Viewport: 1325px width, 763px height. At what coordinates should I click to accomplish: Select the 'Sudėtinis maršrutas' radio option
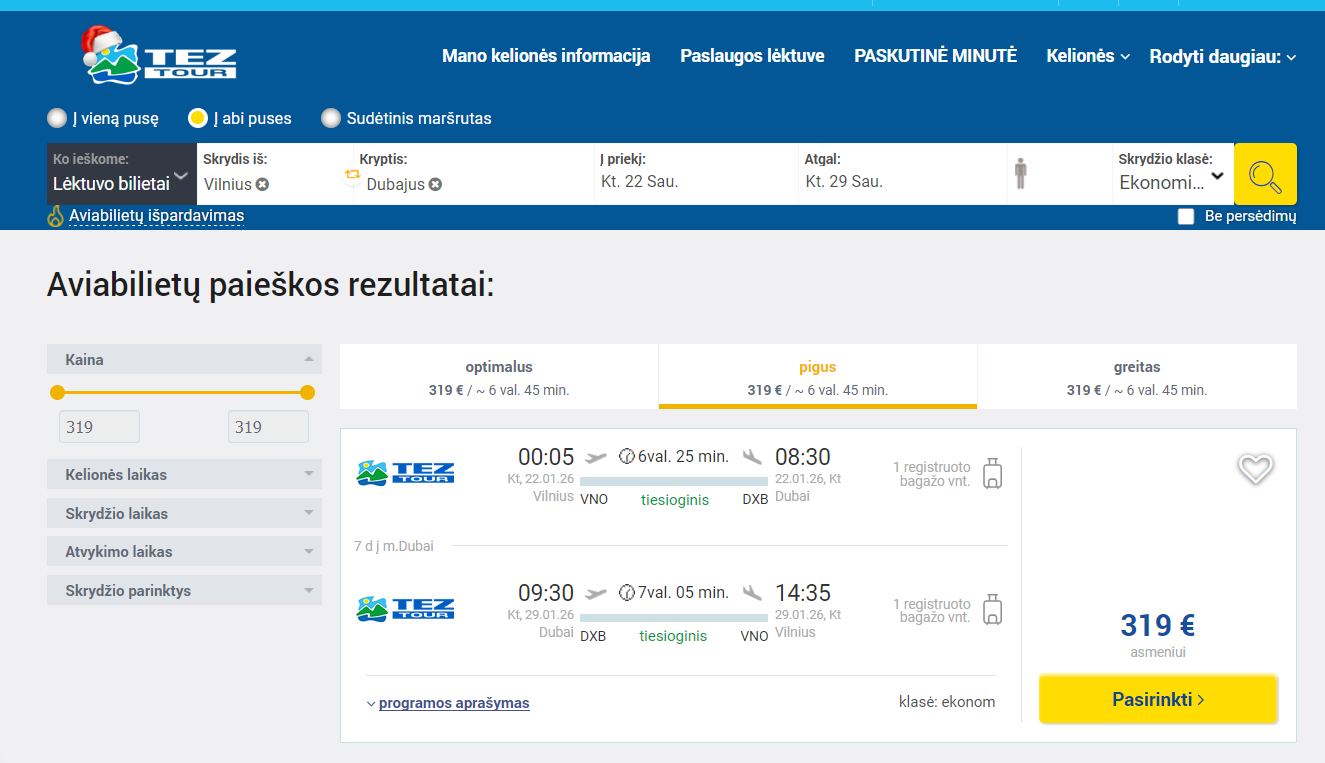coord(331,118)
